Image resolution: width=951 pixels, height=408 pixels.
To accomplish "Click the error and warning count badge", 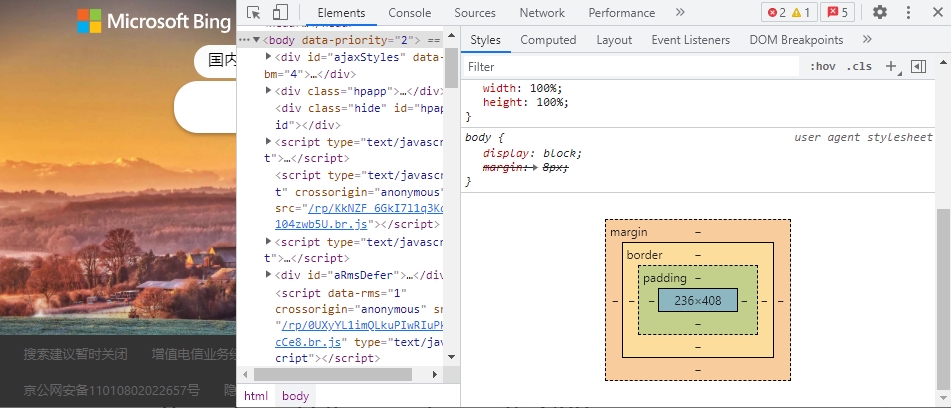I will (x=790, y=13).
